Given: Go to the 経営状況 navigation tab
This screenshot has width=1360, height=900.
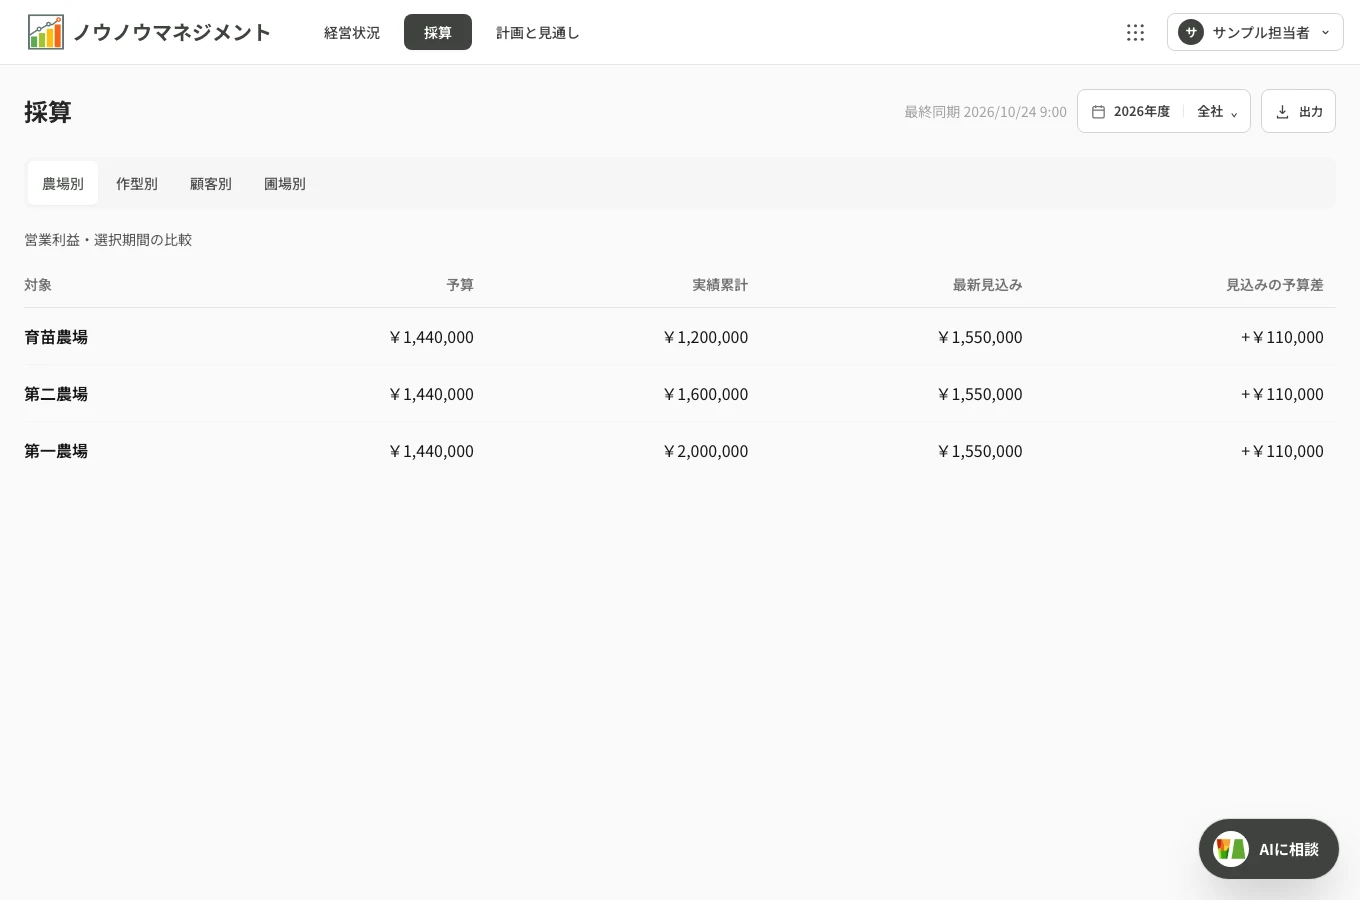Looking at the screenshot, I should (352, 32).
